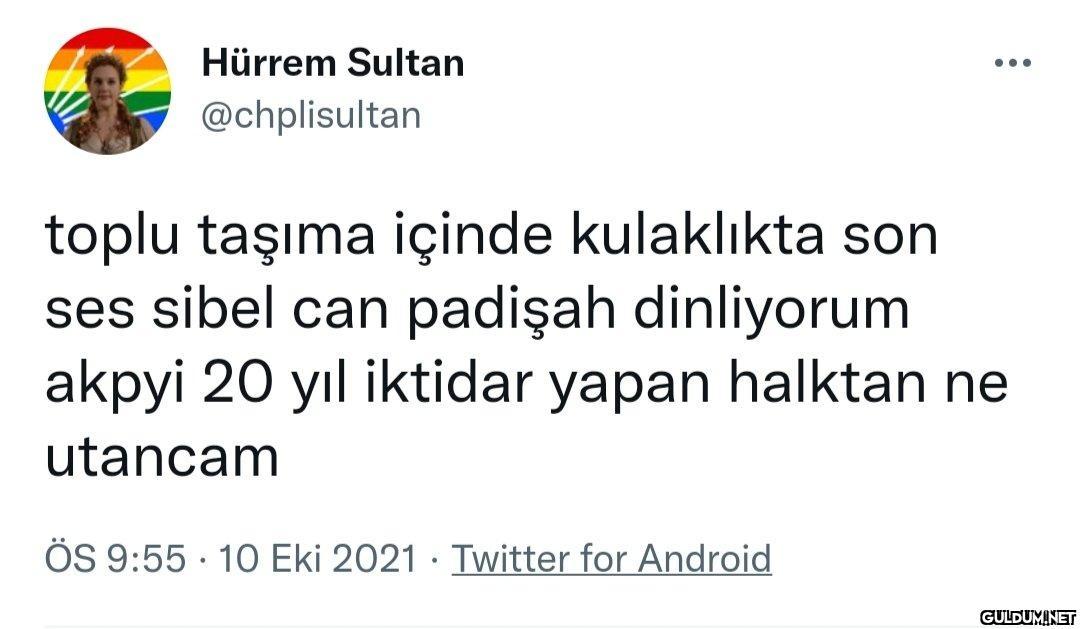
Task: Select the 10 Eki 2021 date
Action: [x=318, y=558]
